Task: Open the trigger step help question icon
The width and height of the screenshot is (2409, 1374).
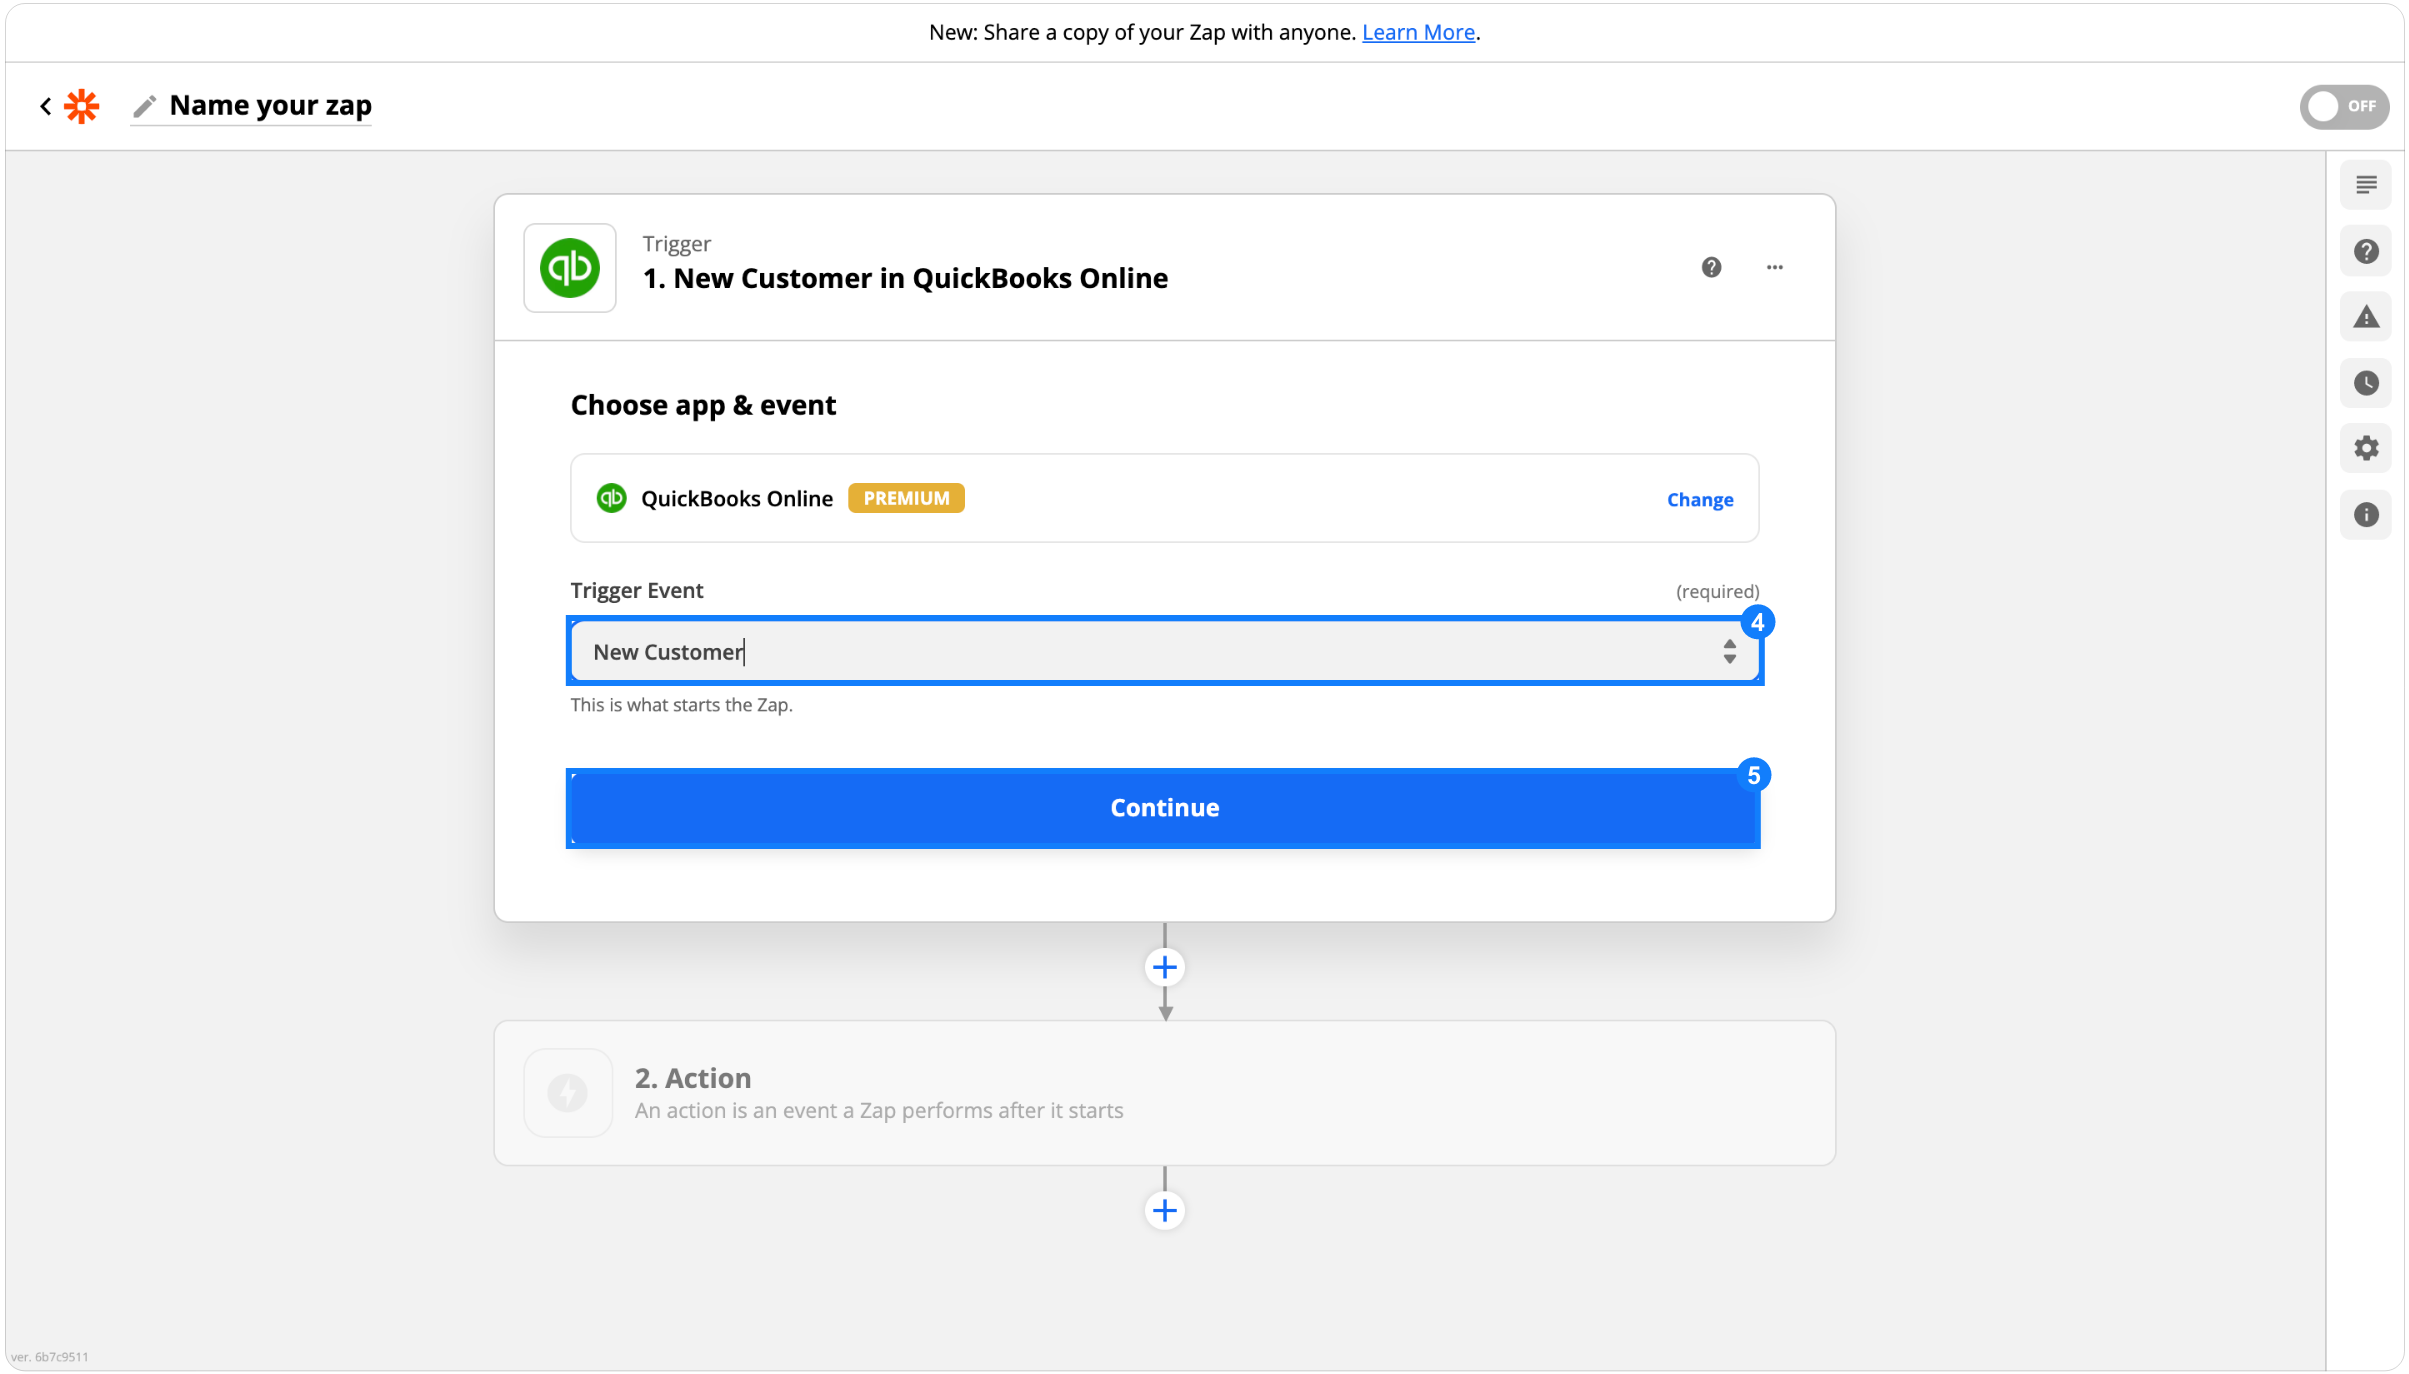Action: pyautogui.click(x=1711, y=267)
